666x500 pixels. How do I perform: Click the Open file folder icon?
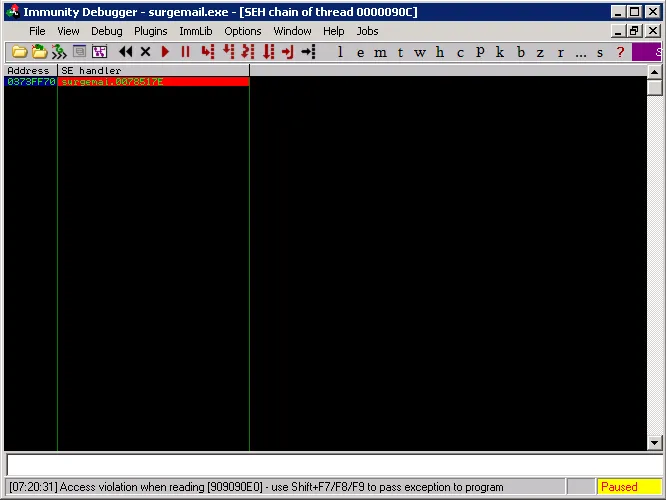pyautogui.click(x=19, y=52)
